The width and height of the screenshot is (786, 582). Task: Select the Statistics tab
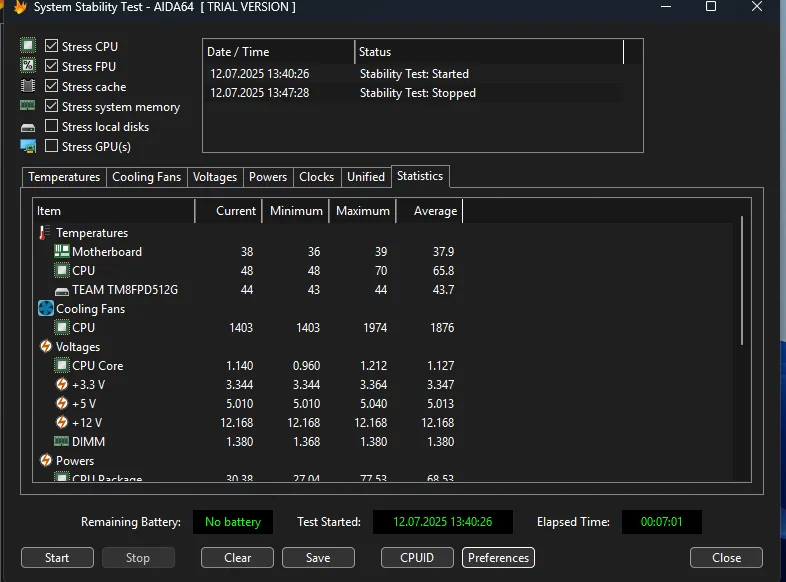[420, 176]
